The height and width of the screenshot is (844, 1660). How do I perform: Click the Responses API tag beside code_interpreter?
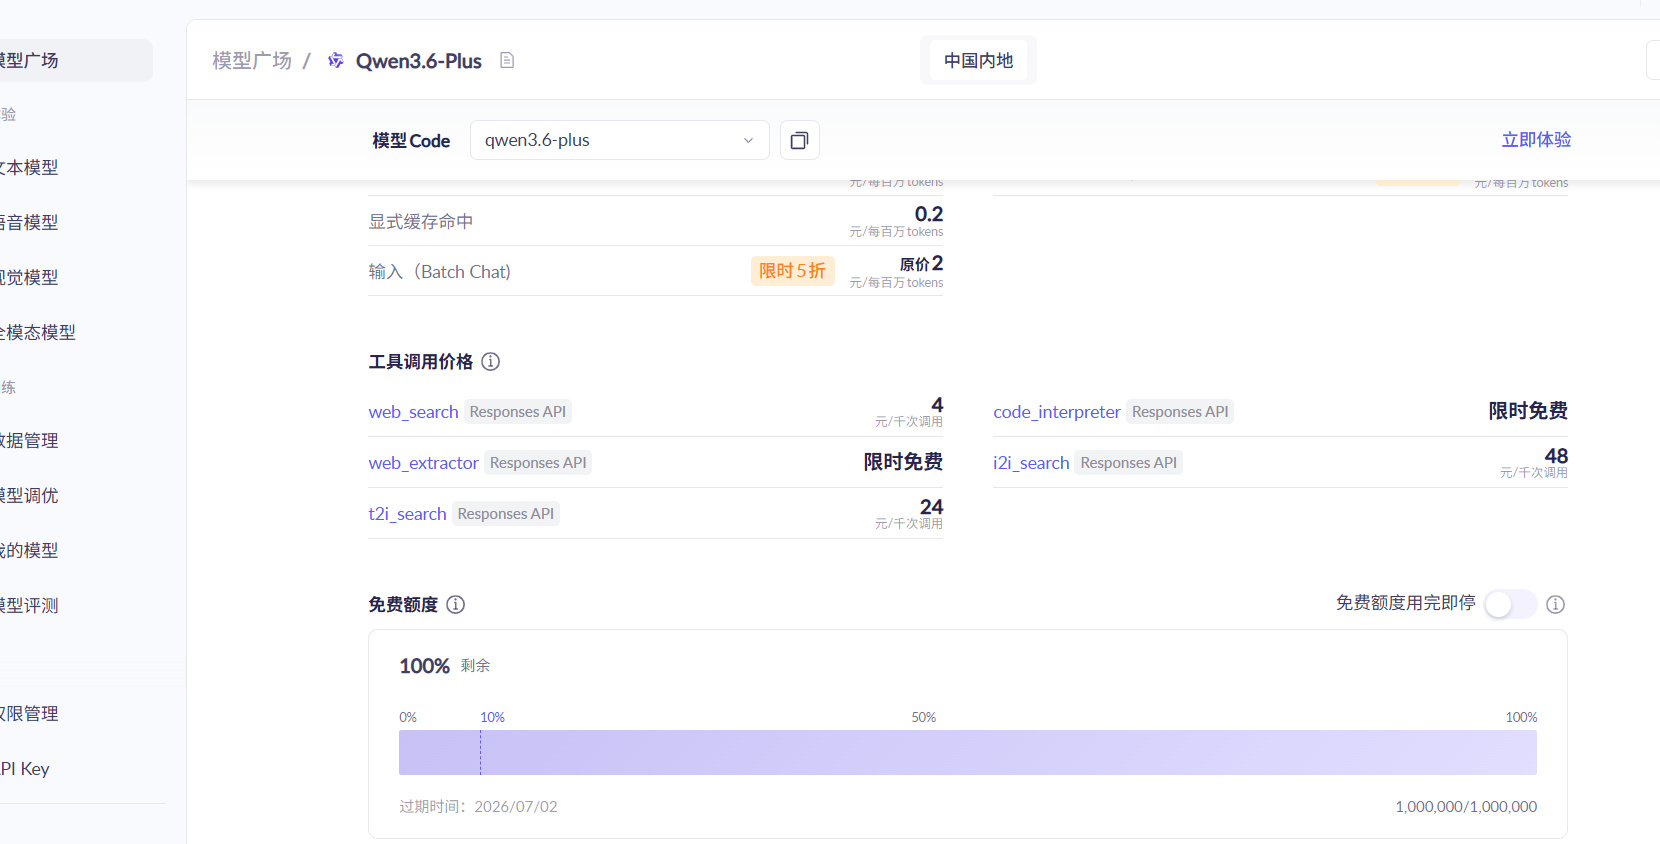point(1180,412)
